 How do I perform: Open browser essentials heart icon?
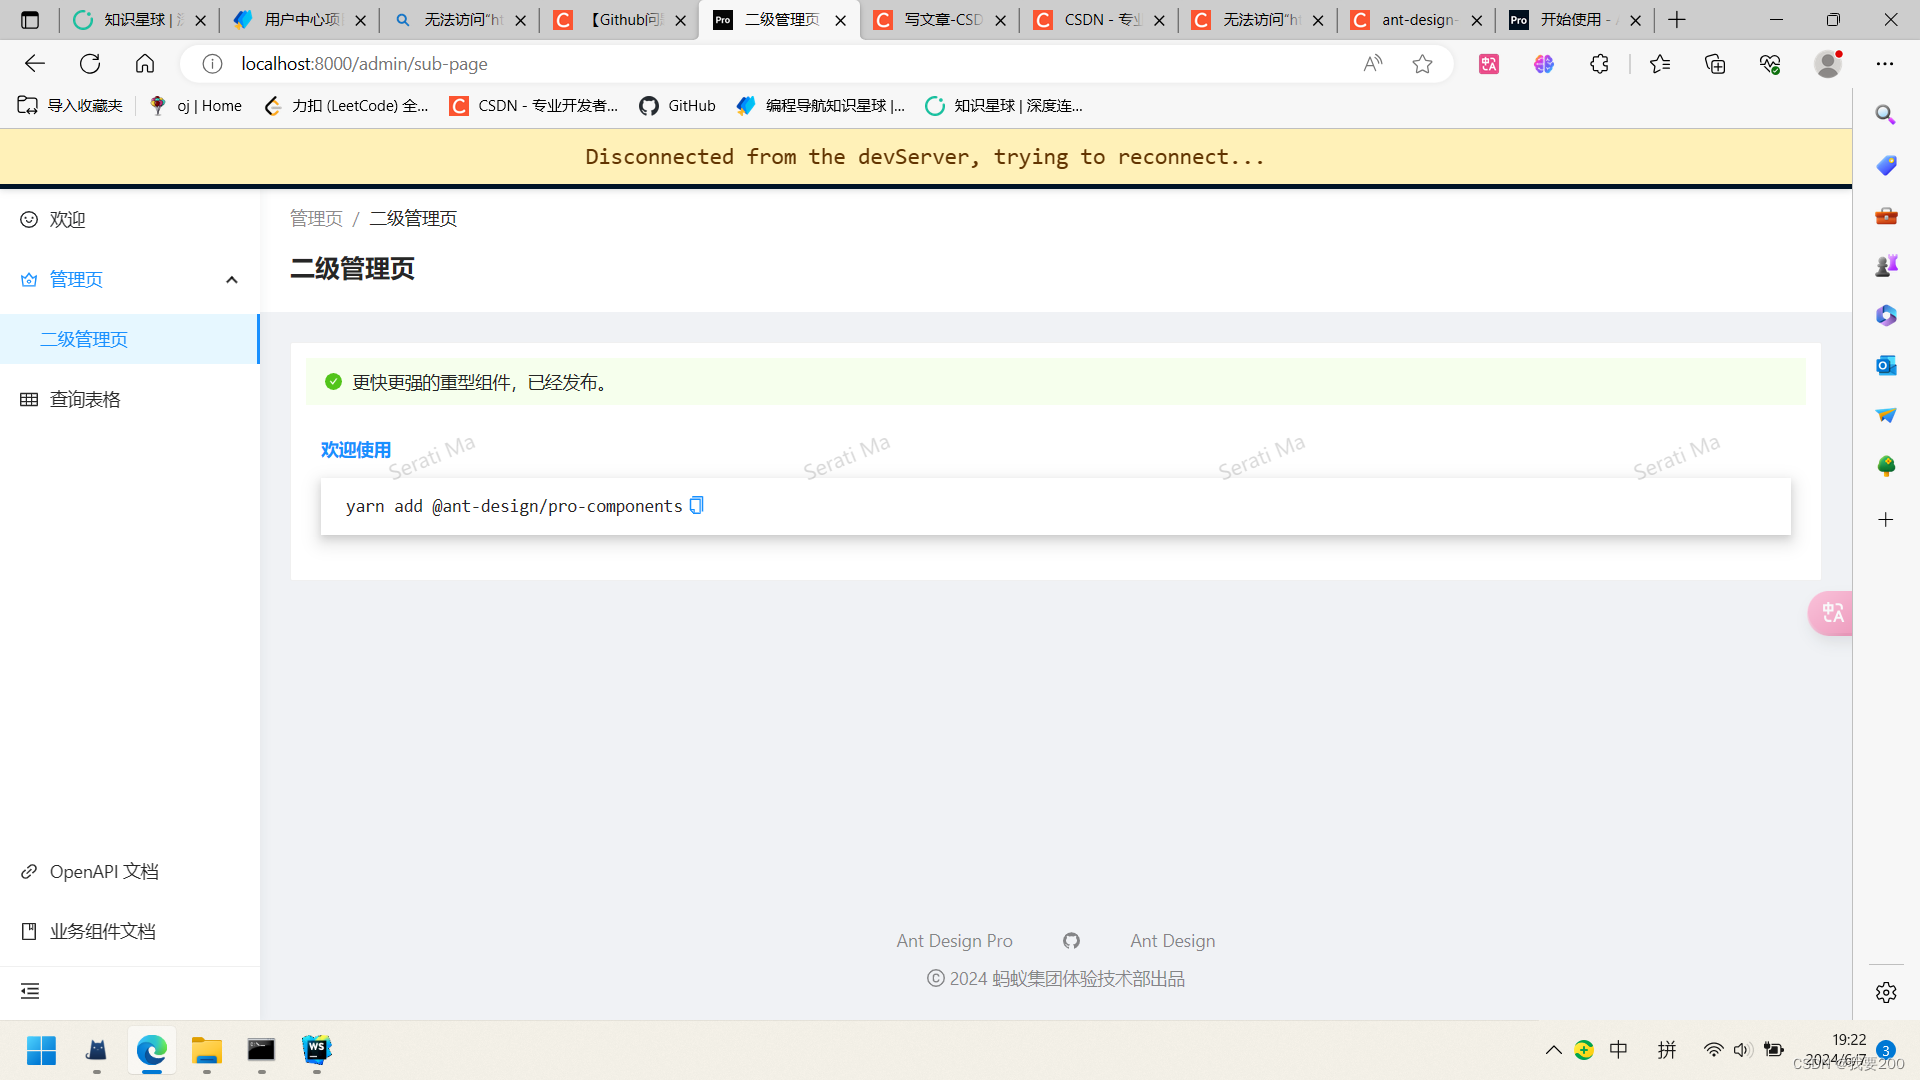point(1770,64)
